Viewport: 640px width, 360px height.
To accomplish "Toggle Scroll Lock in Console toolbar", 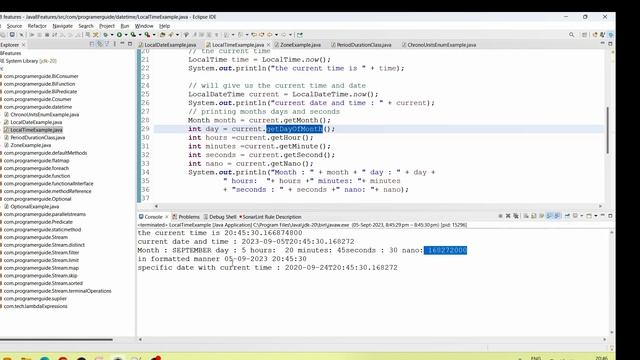I will coord(533,216).
